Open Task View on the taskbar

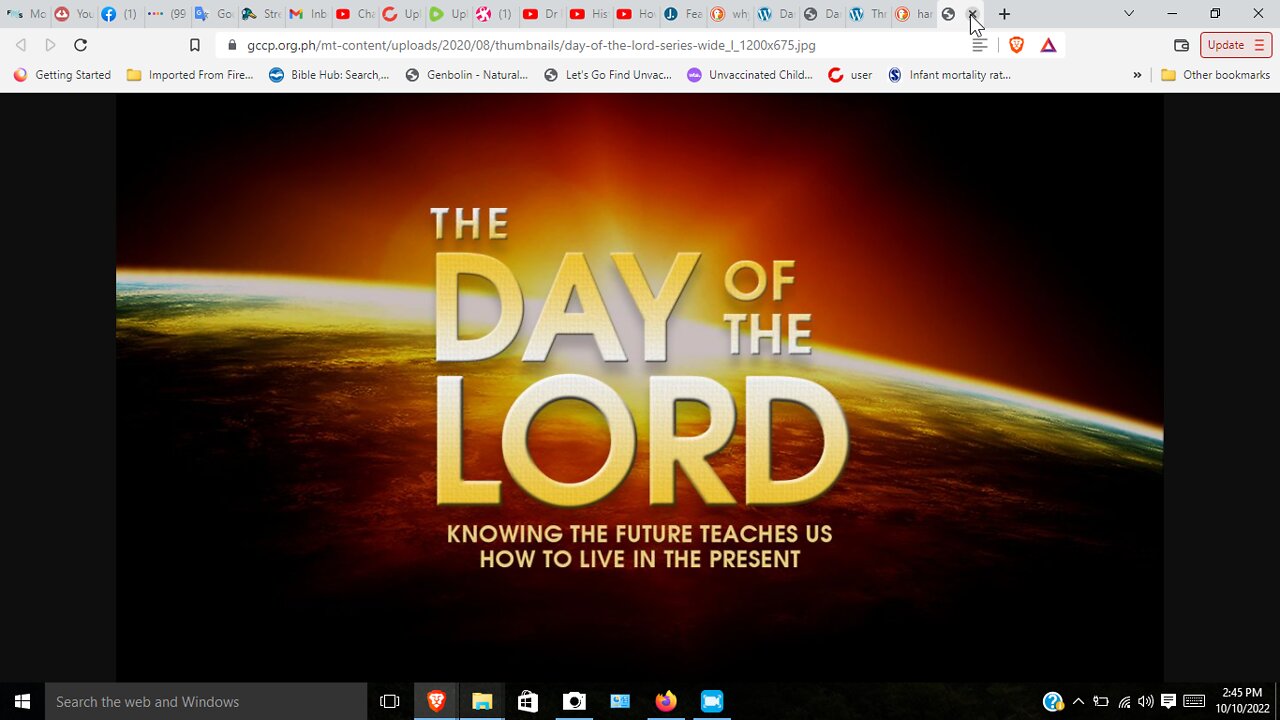(x=390, y=701)
